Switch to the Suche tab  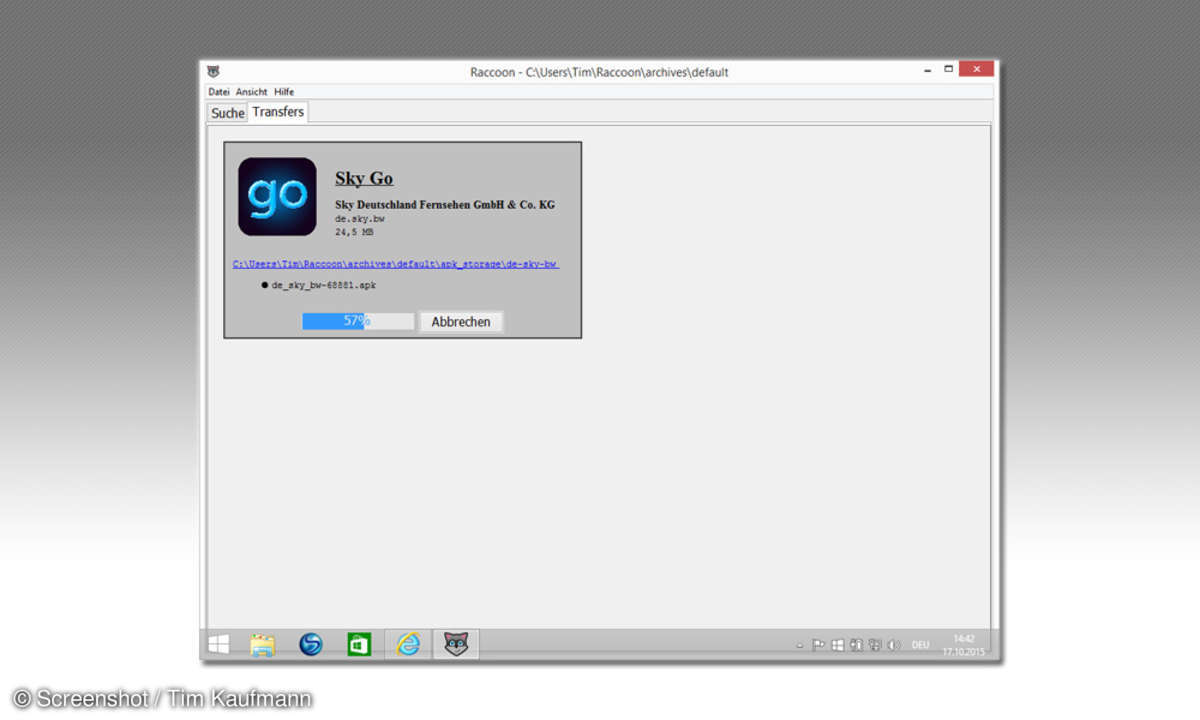pos(228,113)
